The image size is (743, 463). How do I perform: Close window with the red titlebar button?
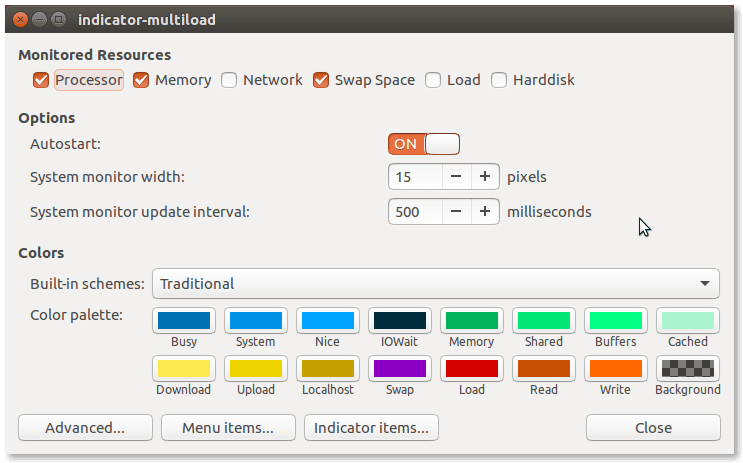pos(20,19)
